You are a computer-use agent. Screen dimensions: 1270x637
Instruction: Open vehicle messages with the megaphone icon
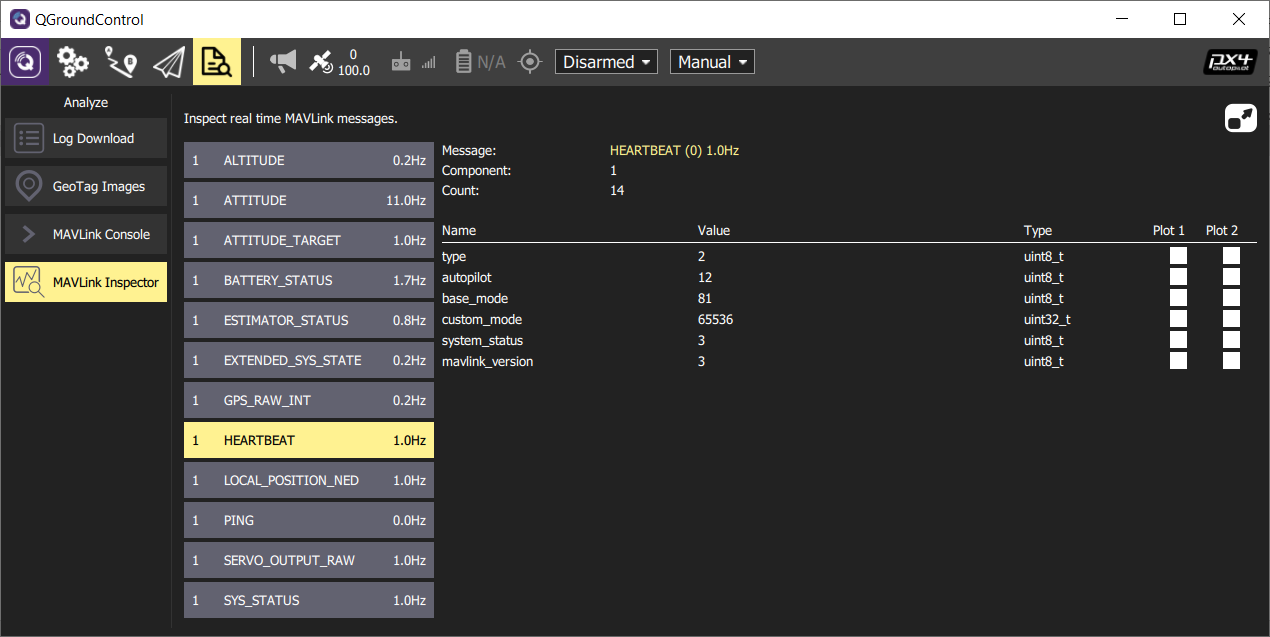coord(283,61)
